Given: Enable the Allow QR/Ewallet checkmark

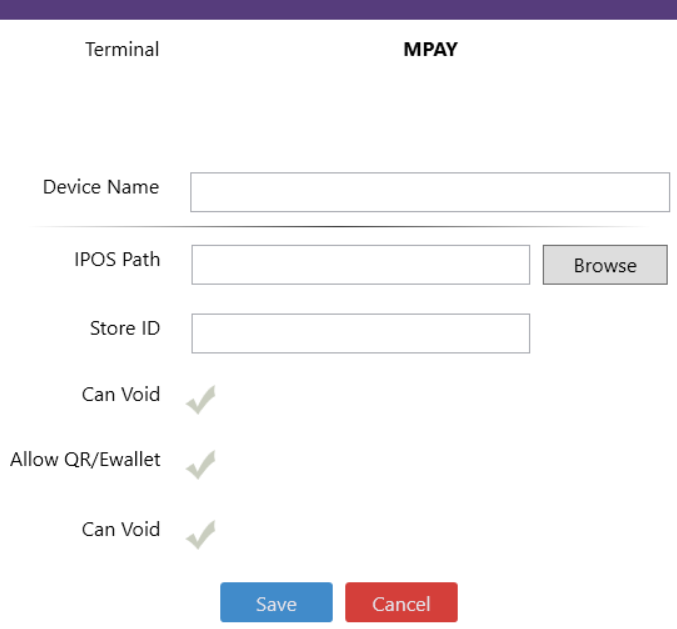Looking at the screenshot, I should click(201, 464).
